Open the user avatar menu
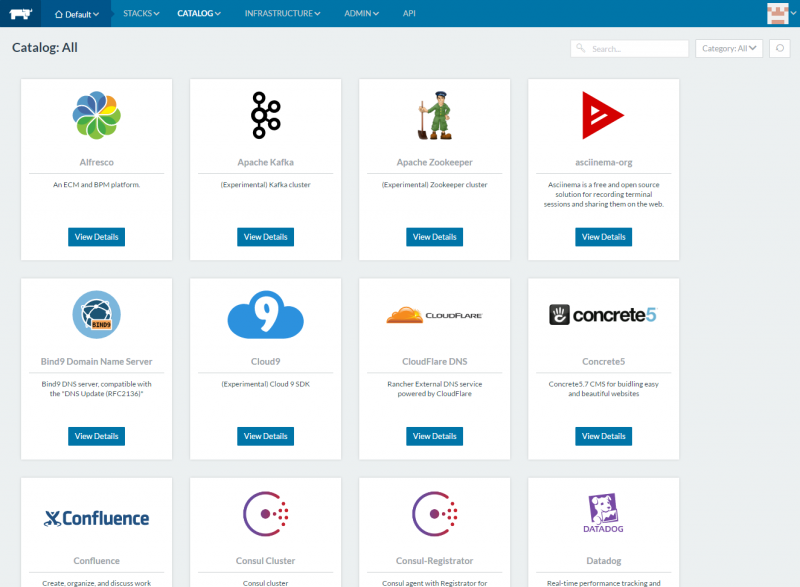The image size is (800, 587). pos(781,13)
